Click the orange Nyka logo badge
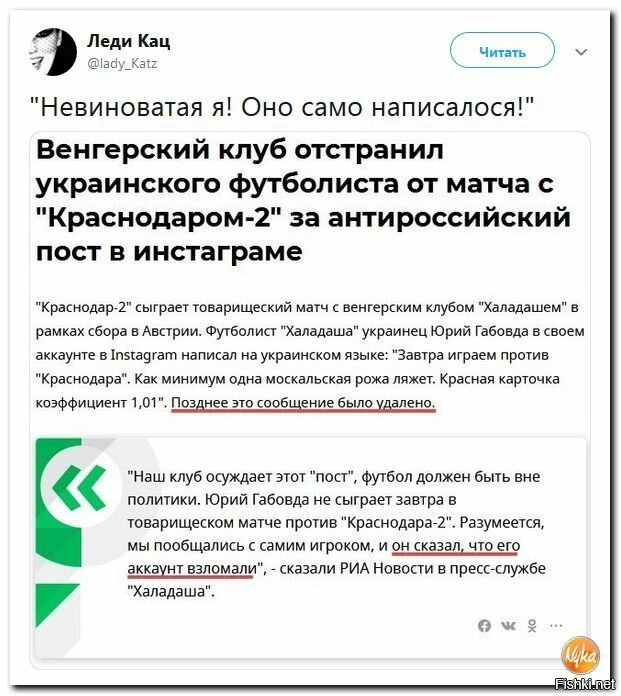Viewport: 621px width, 696px height. pos(581,655)
